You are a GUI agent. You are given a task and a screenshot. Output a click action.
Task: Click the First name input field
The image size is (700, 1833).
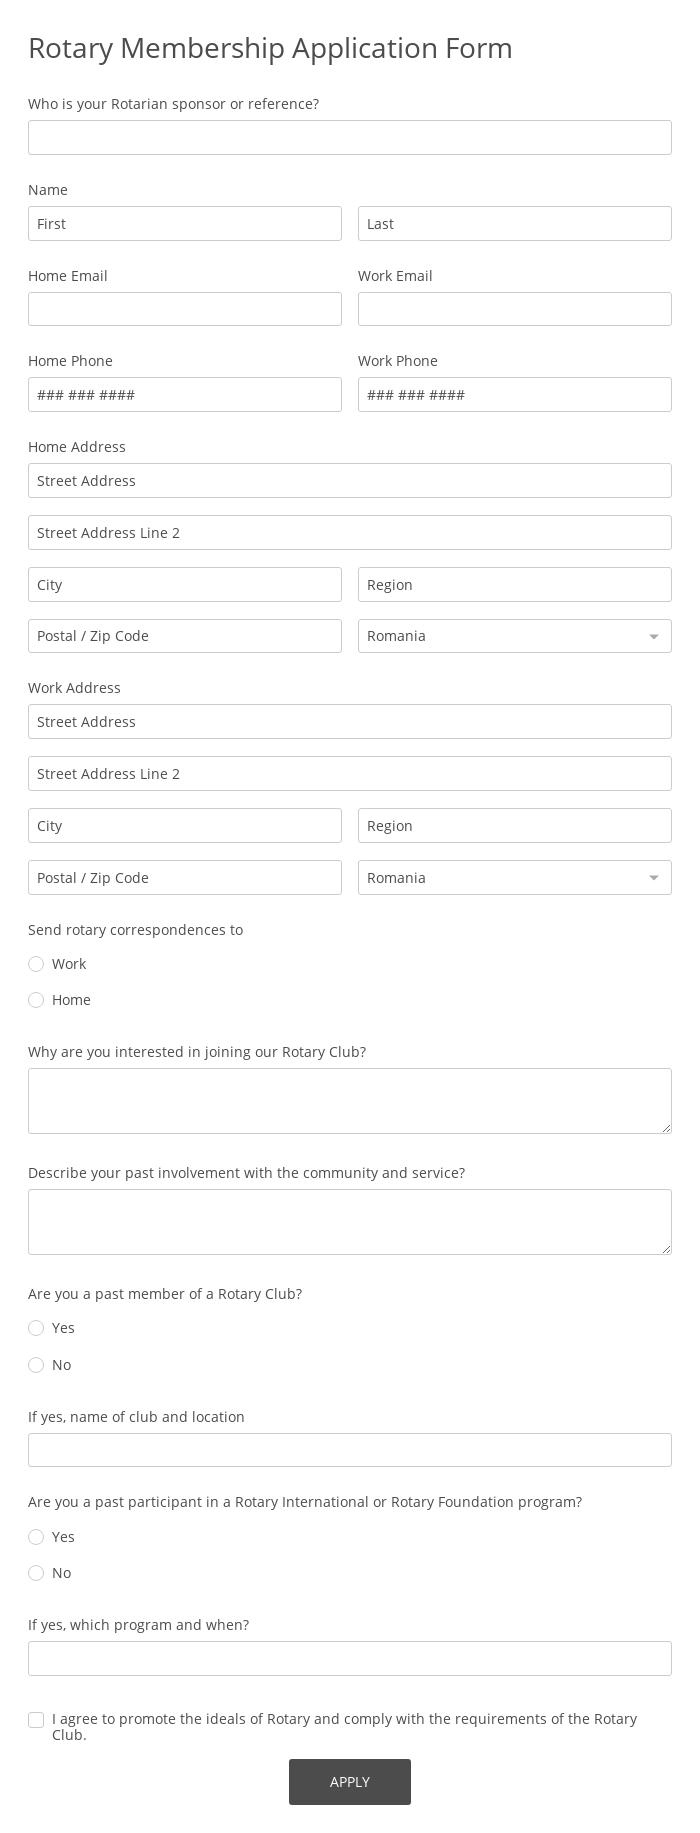point(184,223)
